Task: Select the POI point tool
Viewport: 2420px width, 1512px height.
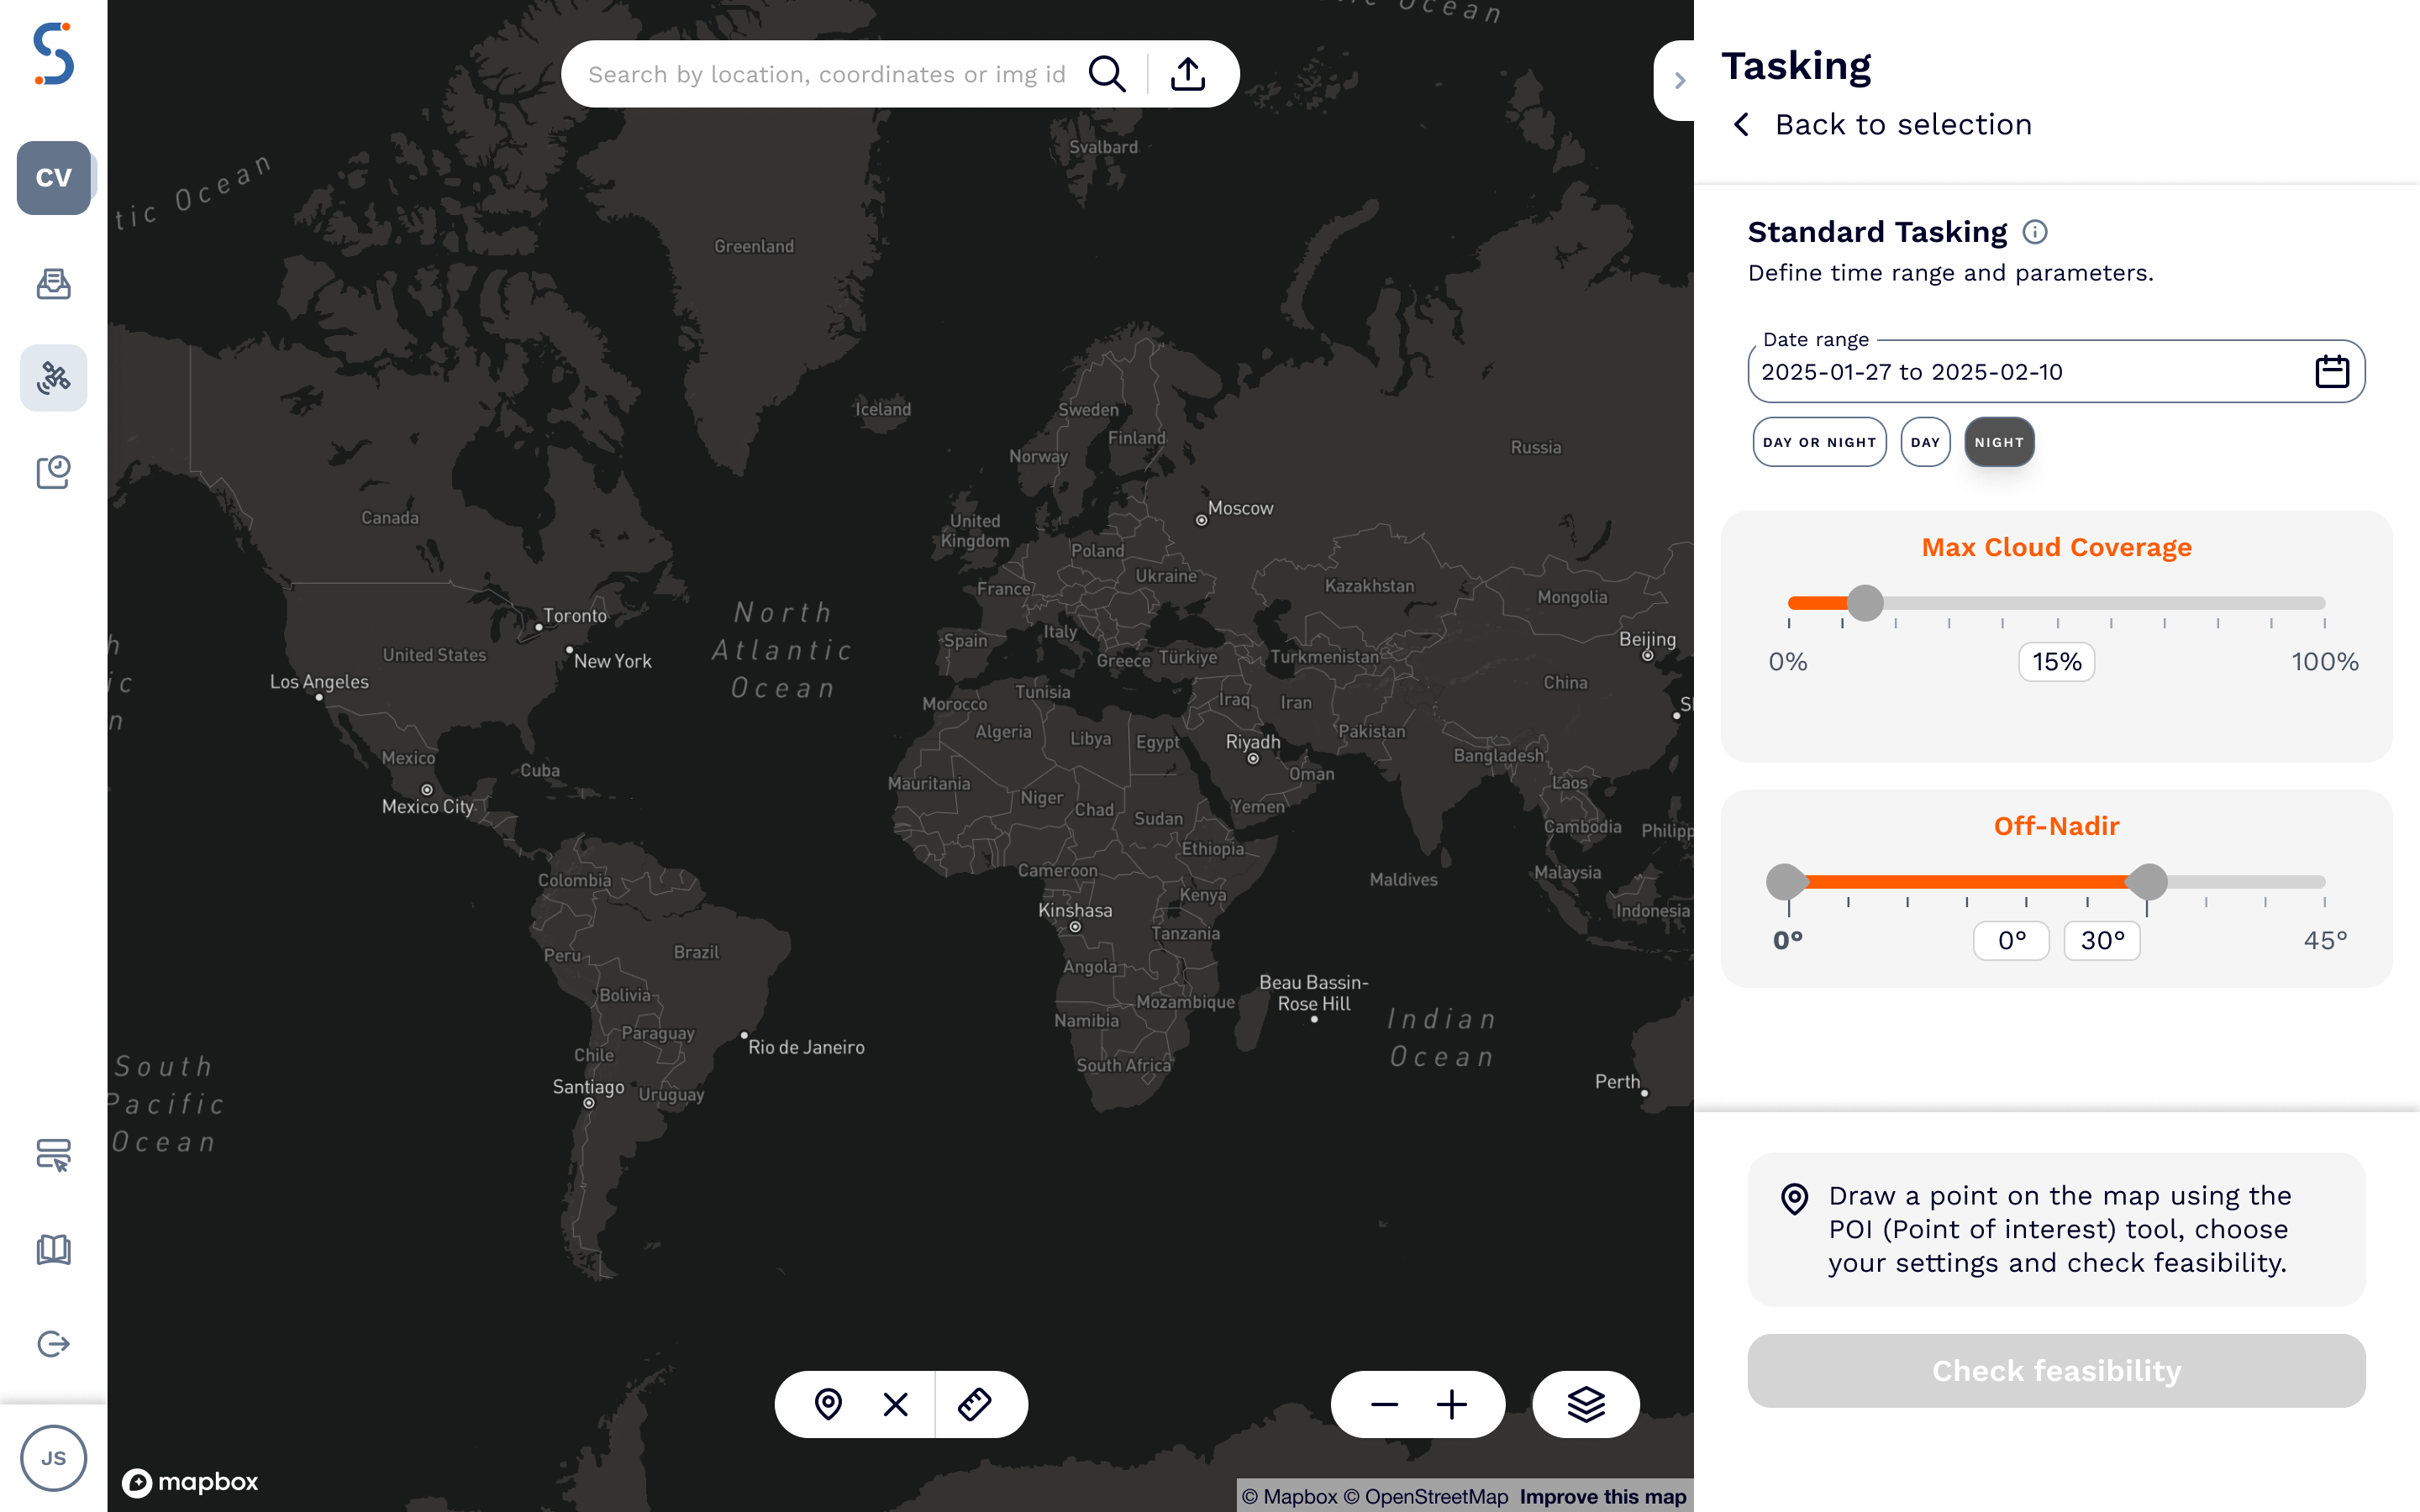Action: (828, 1404)
